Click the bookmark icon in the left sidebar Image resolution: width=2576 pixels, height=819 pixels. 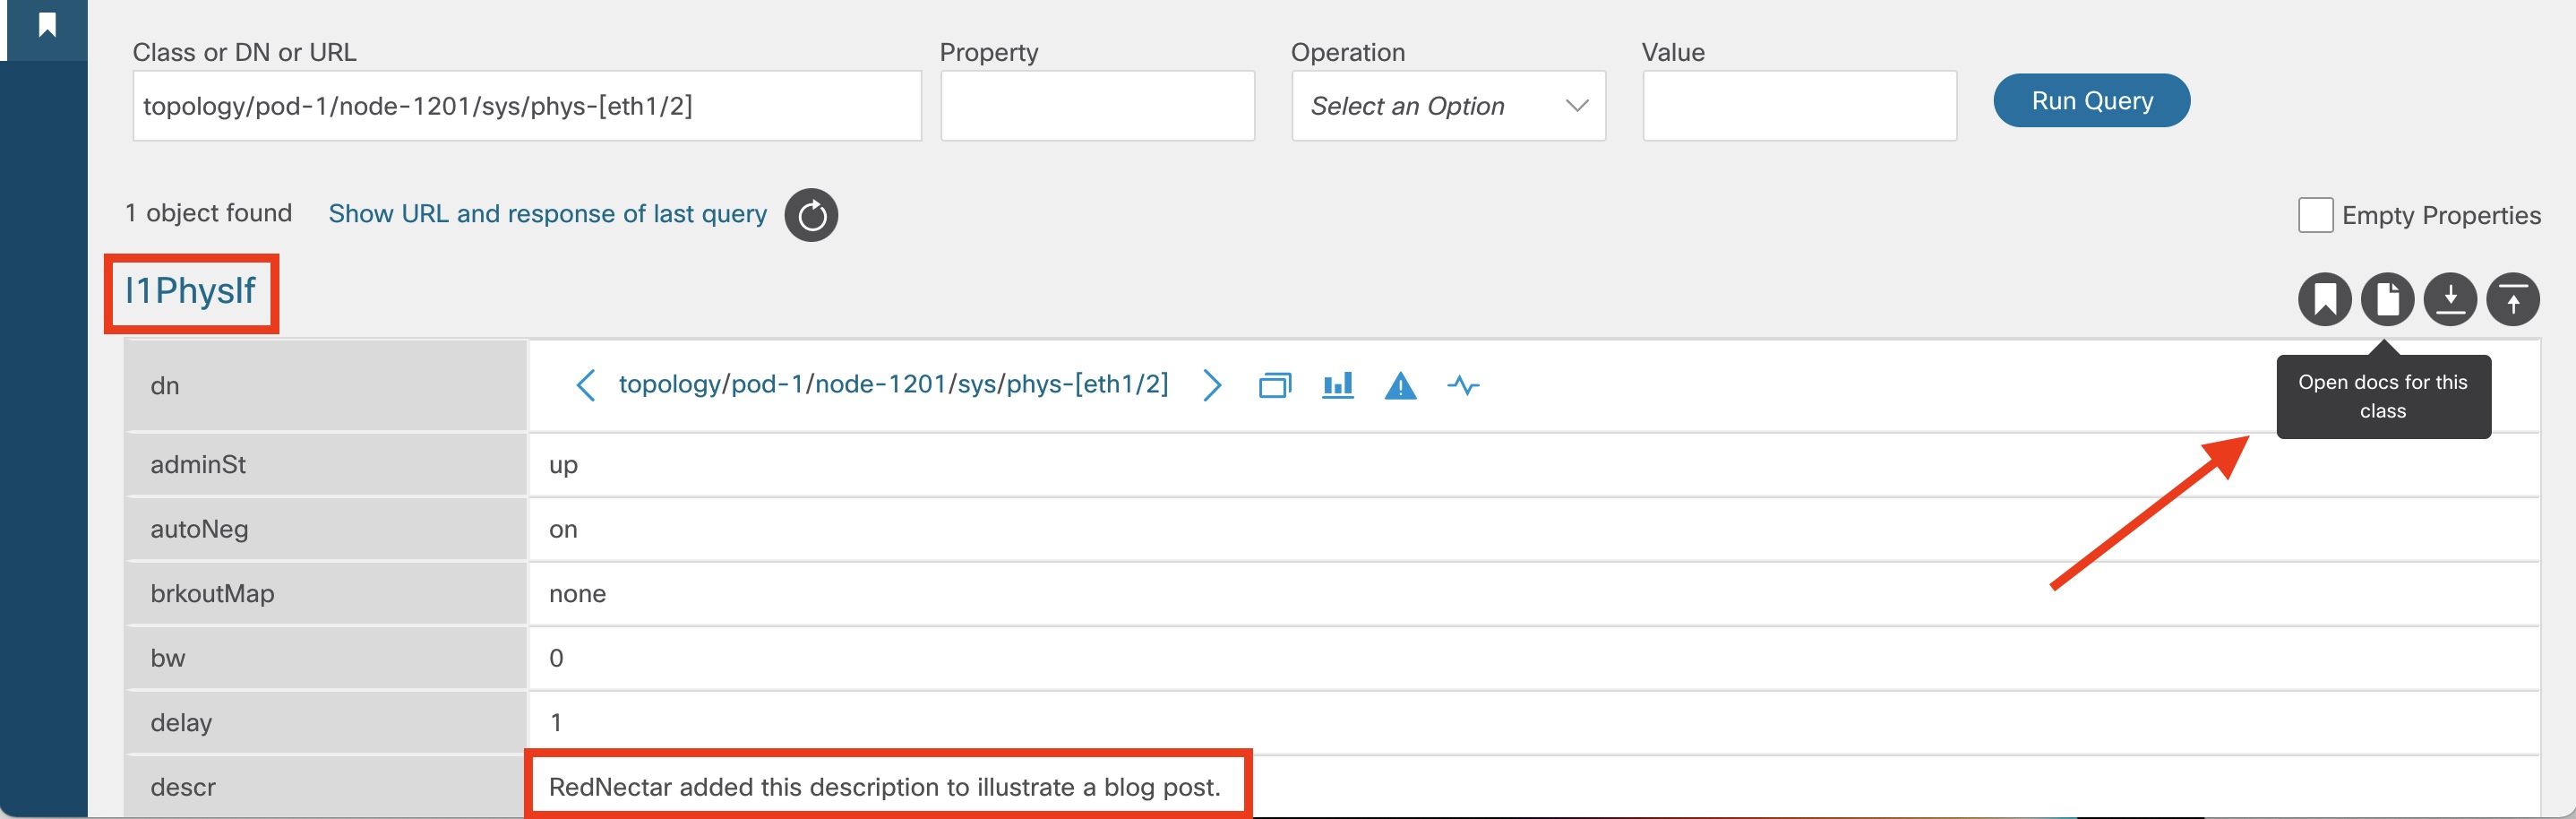(x=46, y=25)
